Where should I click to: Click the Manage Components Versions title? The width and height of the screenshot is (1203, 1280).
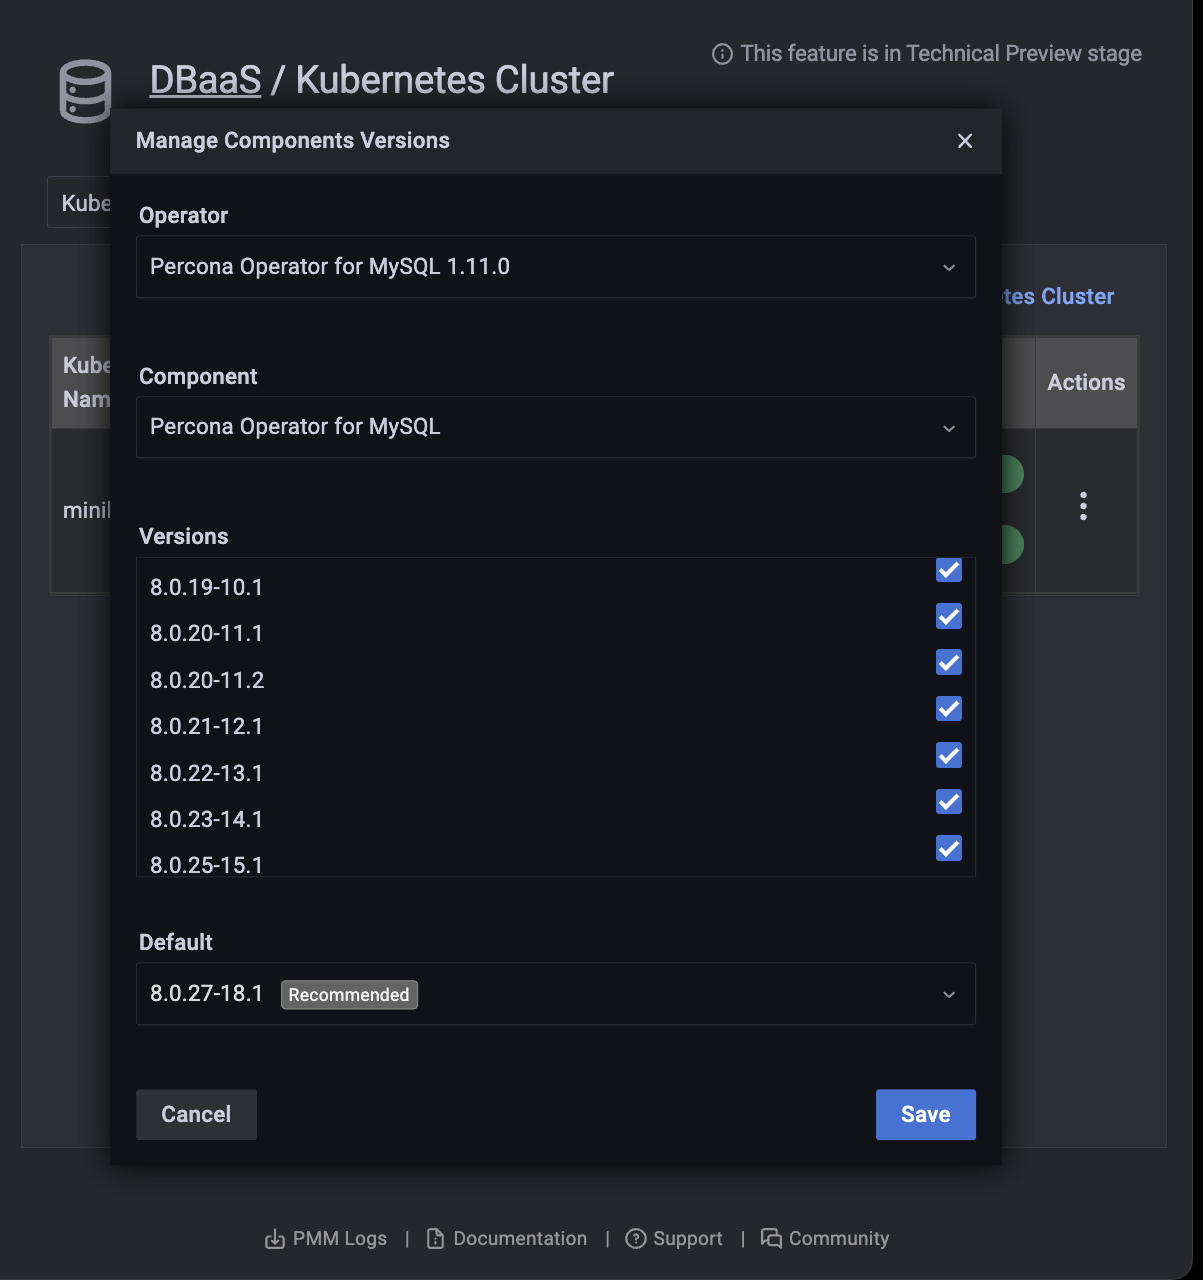tap(293, 141)
